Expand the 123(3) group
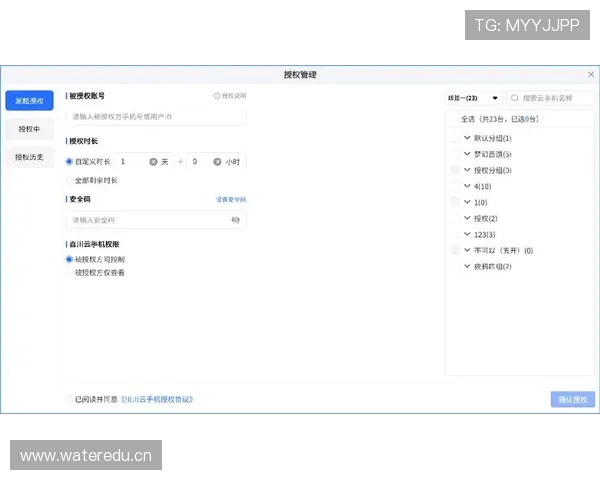 [x=467, y=234]
